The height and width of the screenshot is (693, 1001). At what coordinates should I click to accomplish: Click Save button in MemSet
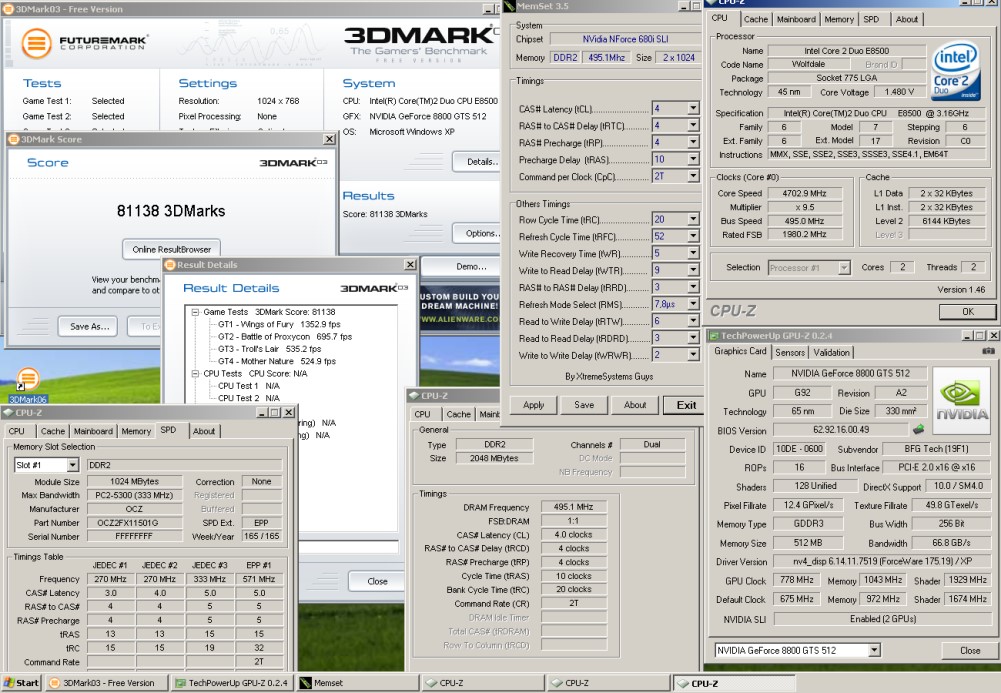tap(583, 405)
